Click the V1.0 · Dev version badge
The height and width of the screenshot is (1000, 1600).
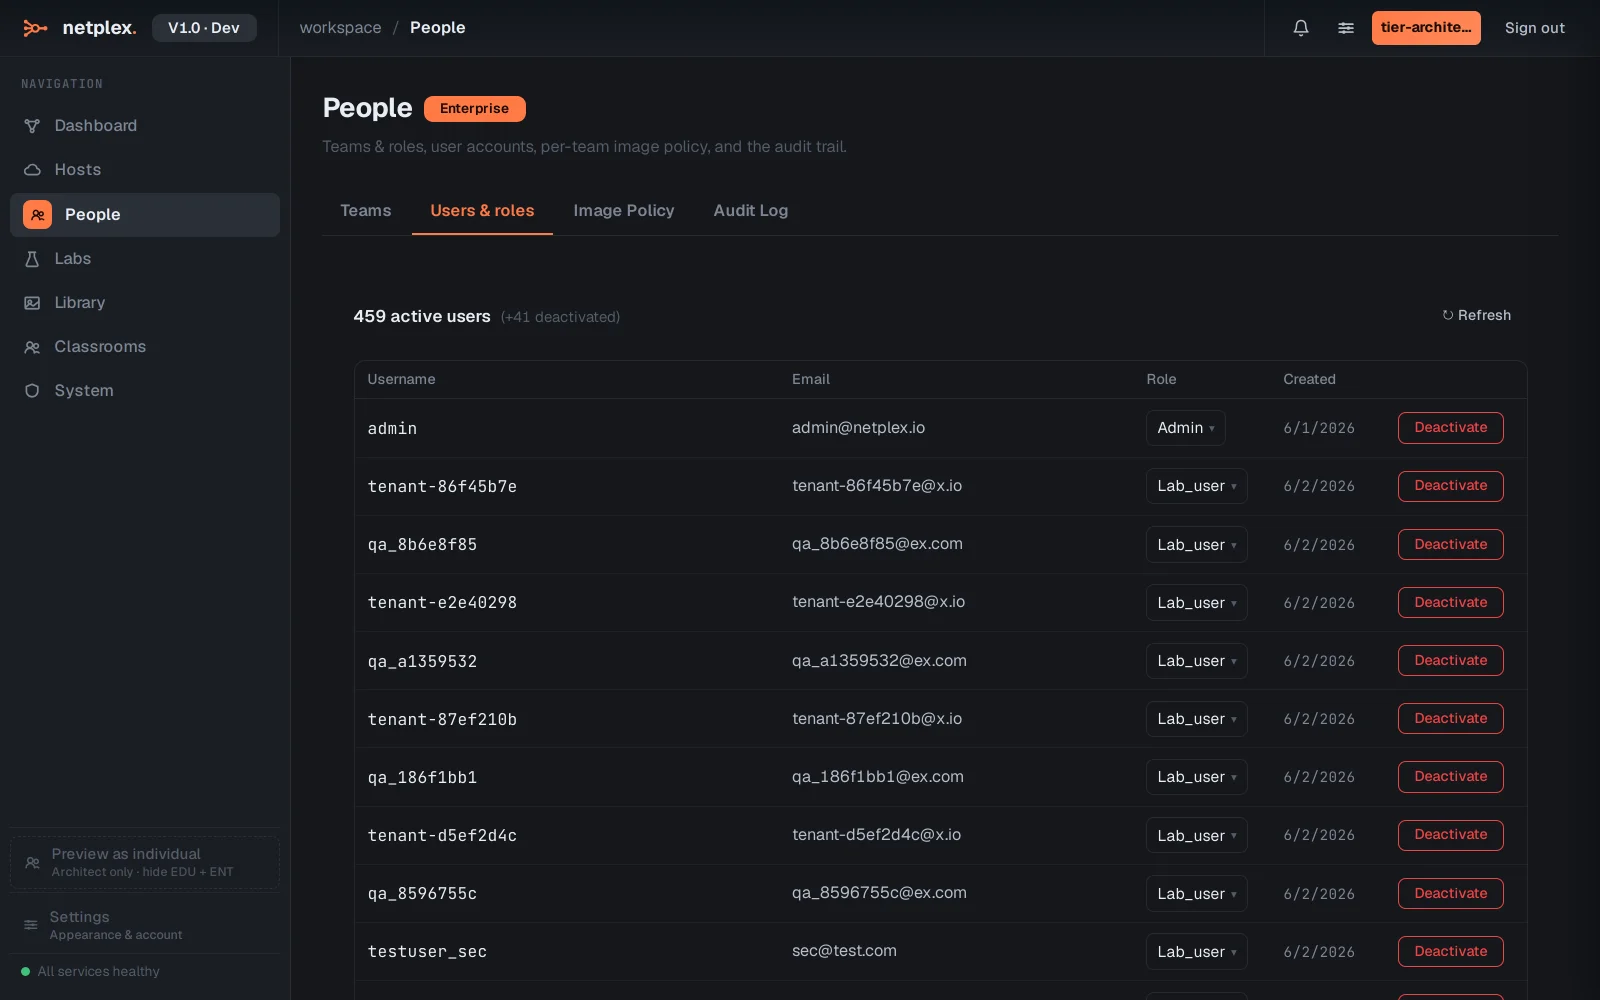click(x=204, y=28)
